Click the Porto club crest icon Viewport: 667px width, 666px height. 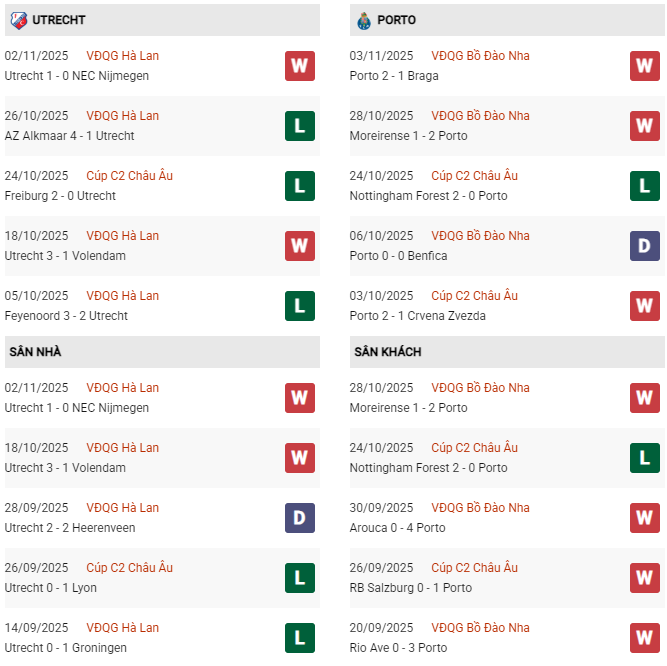[x=362, y=20]
